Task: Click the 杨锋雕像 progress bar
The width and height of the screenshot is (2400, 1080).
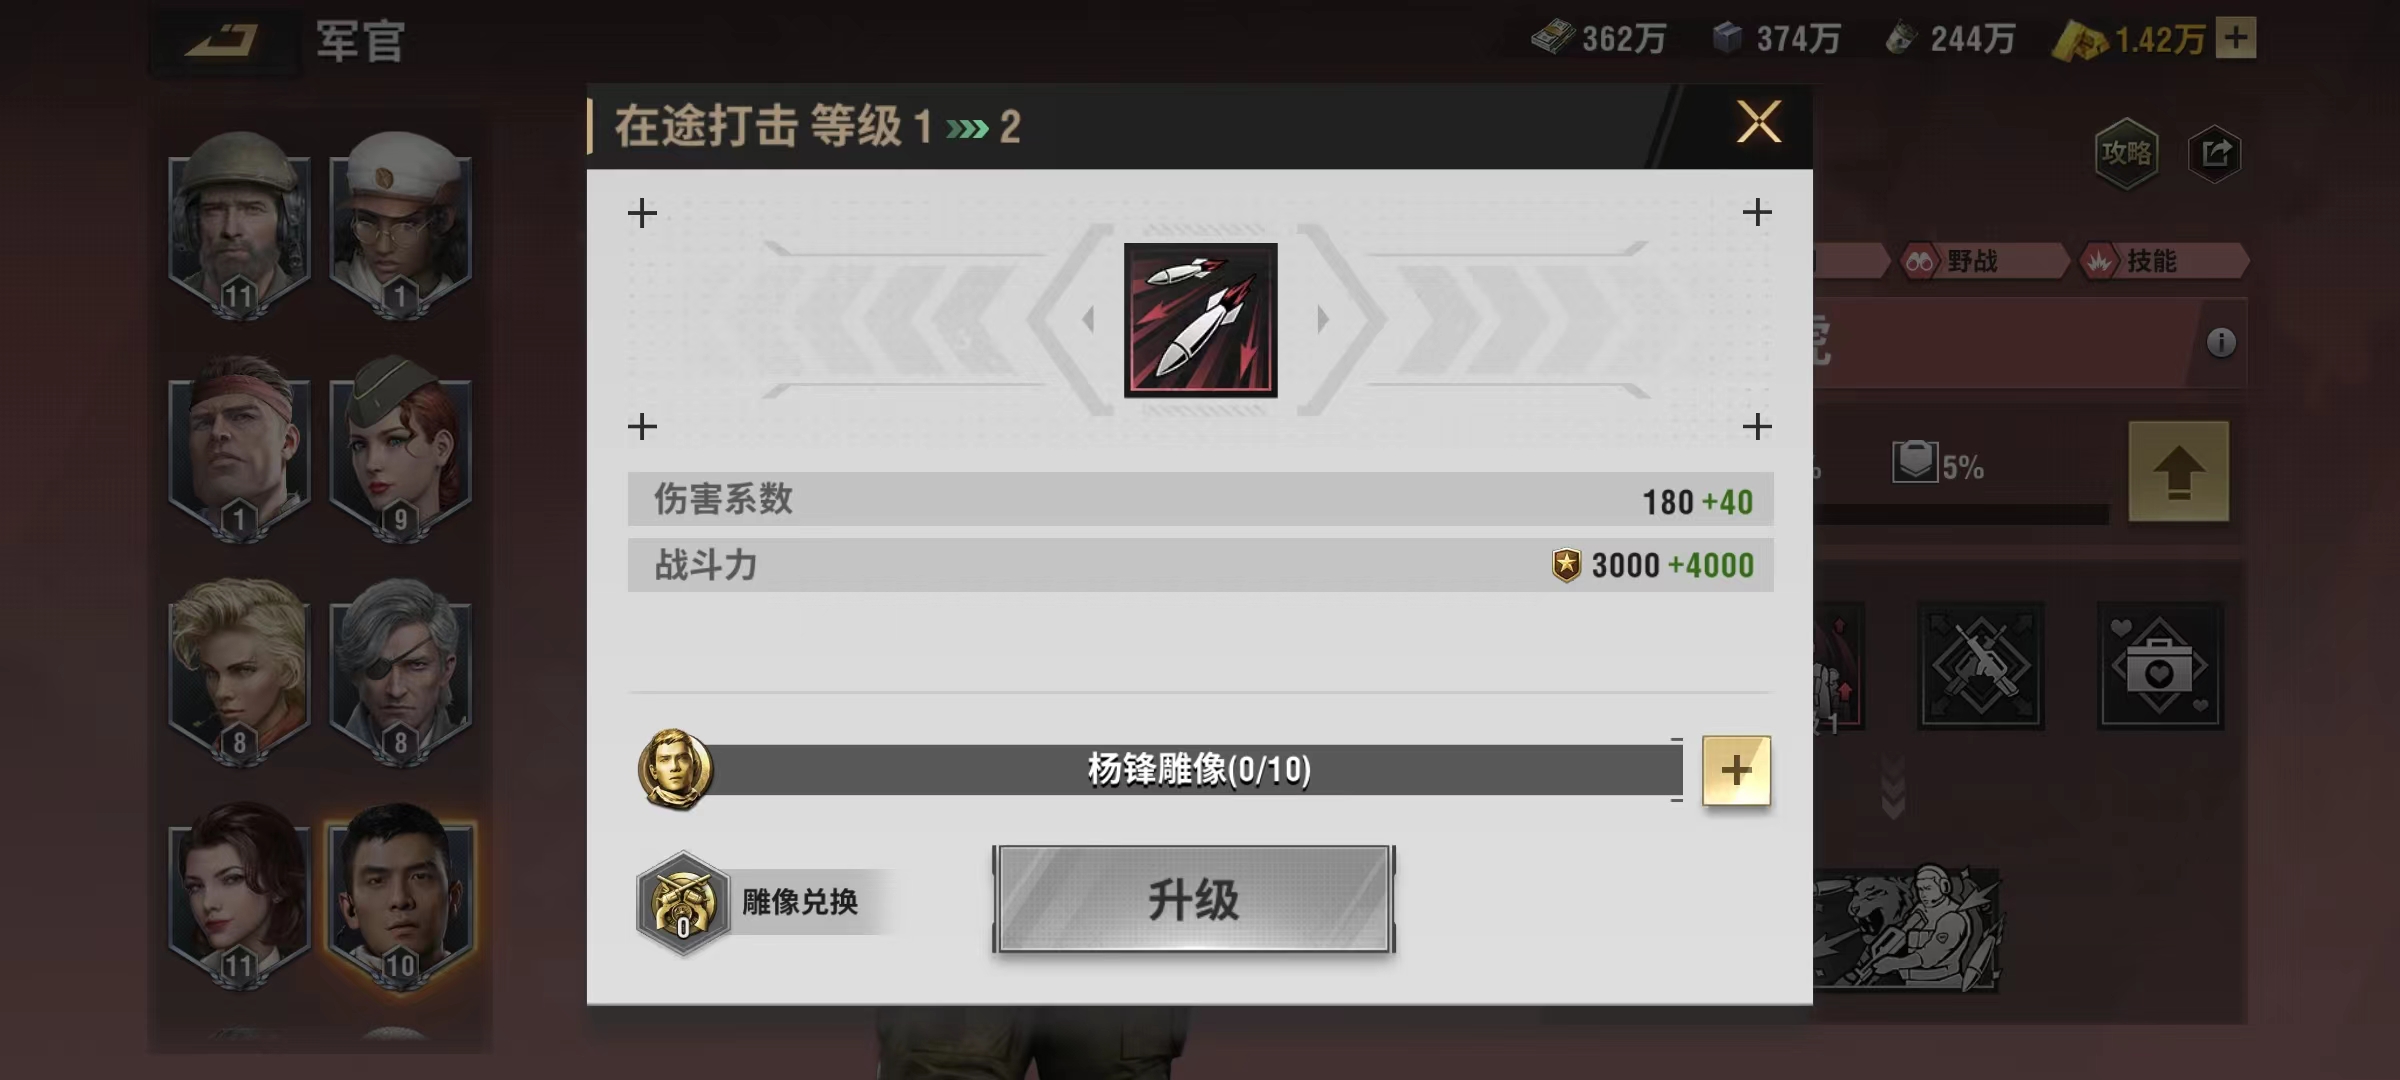Action: 1198,770
